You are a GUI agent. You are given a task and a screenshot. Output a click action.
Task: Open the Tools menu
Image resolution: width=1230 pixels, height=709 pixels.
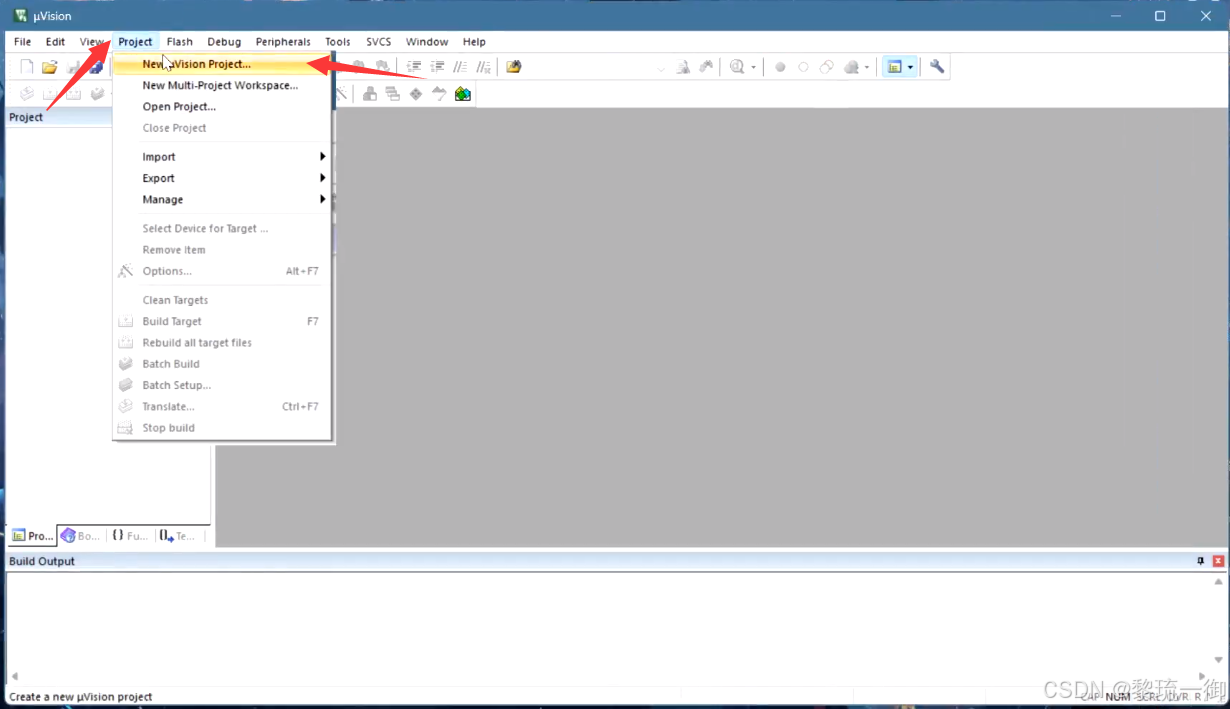click(x=338, y=42)
